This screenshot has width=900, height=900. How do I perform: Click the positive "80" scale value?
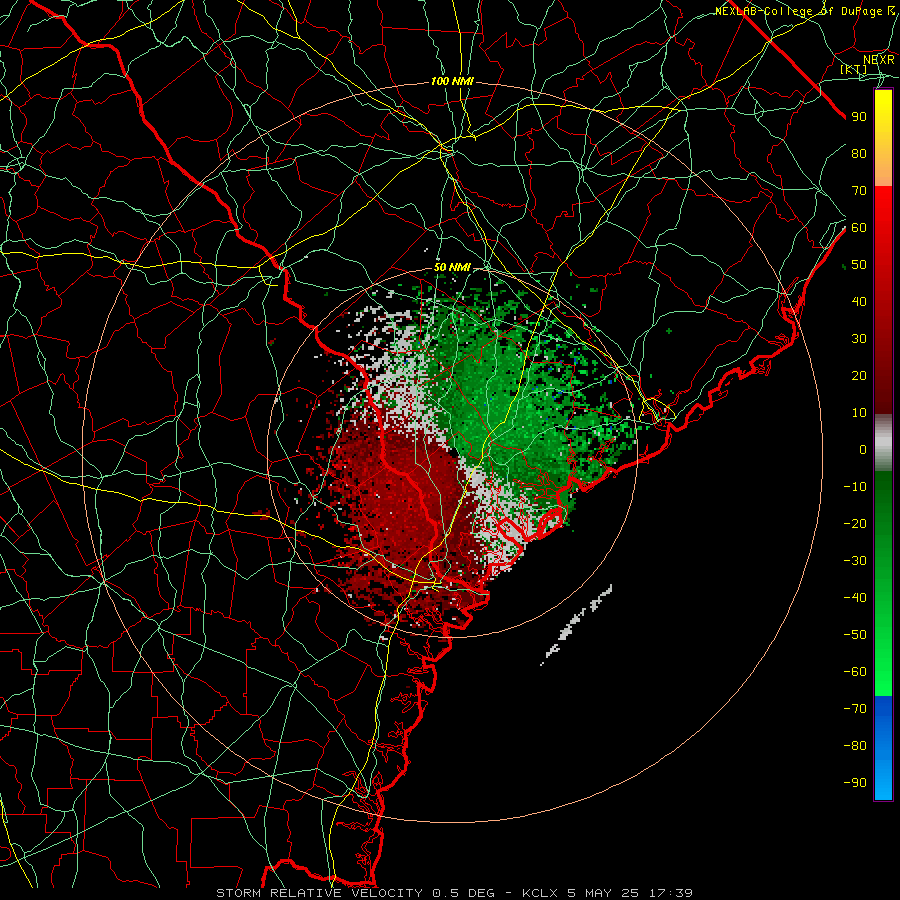(859, 154)
